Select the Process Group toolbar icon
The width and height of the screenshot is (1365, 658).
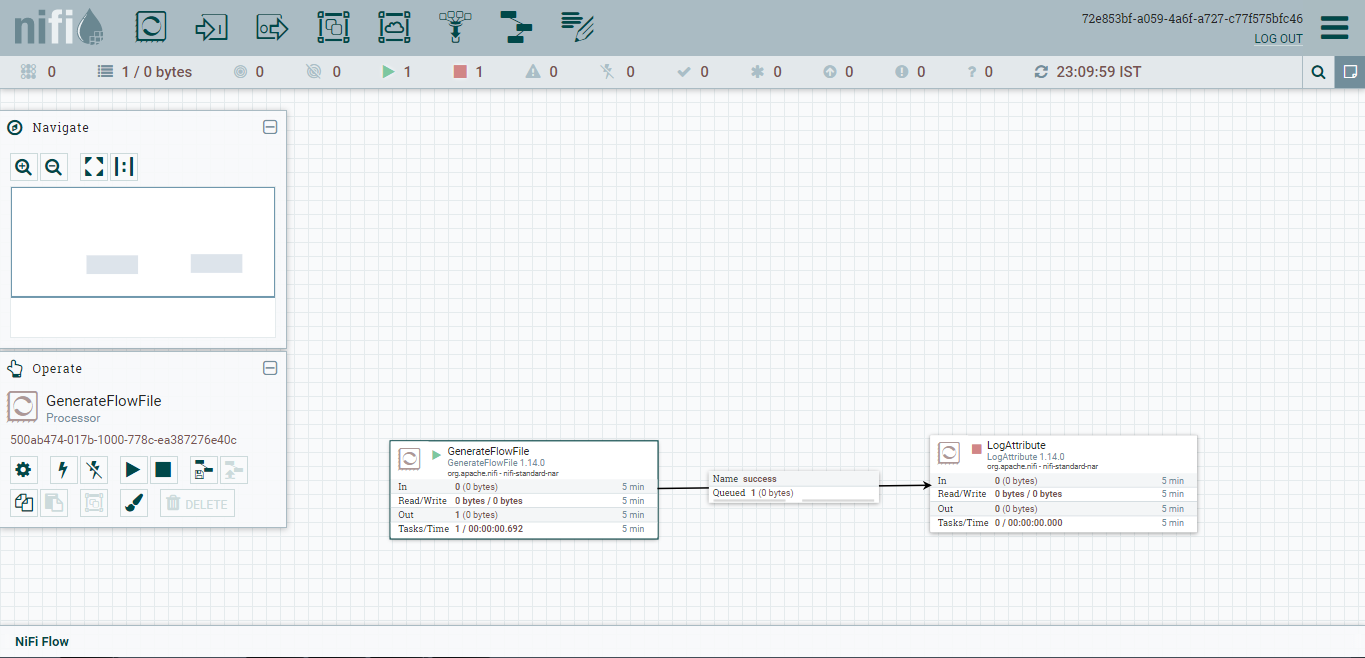click(333, 27)
